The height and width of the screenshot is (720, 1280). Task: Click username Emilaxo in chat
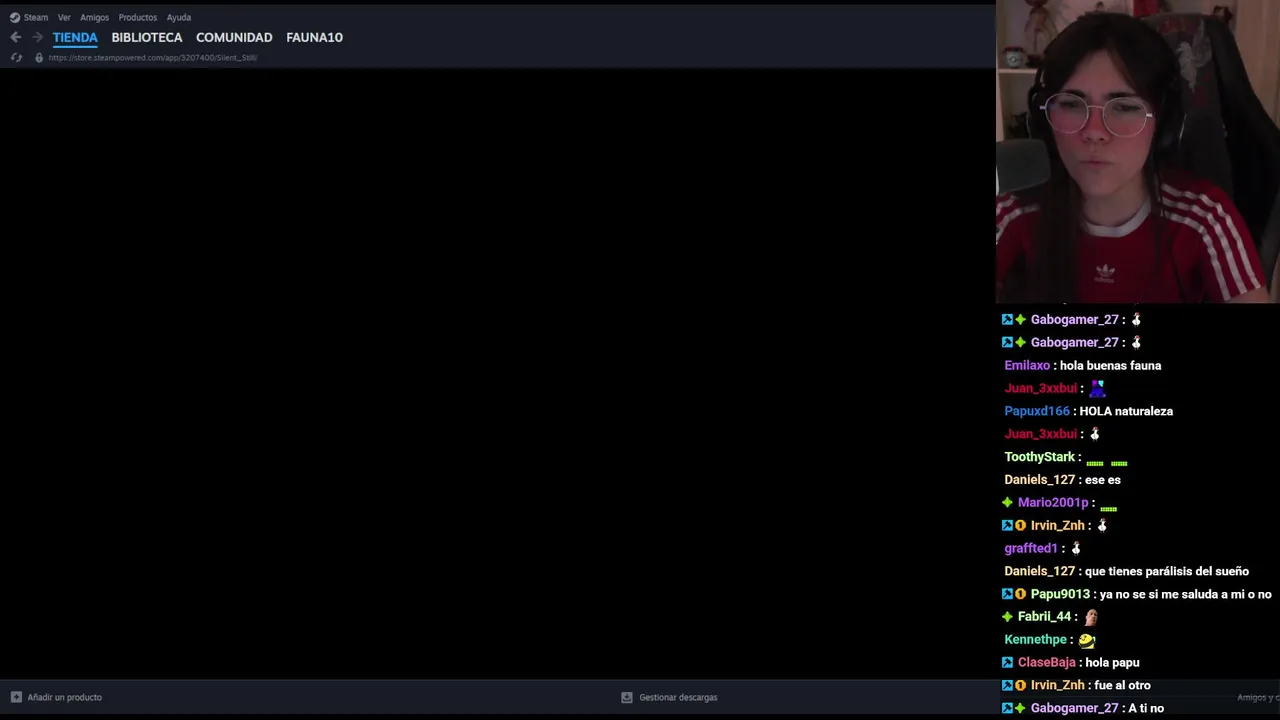(x=1027, y=366)
